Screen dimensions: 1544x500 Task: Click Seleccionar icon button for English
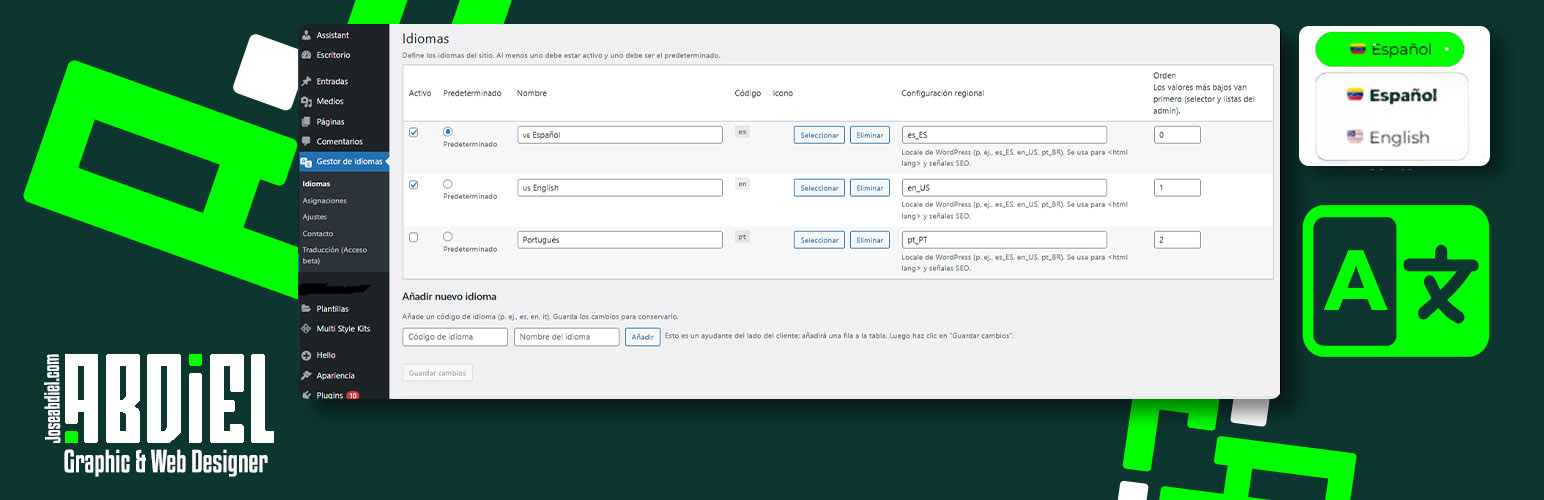[x=819, y=188]
